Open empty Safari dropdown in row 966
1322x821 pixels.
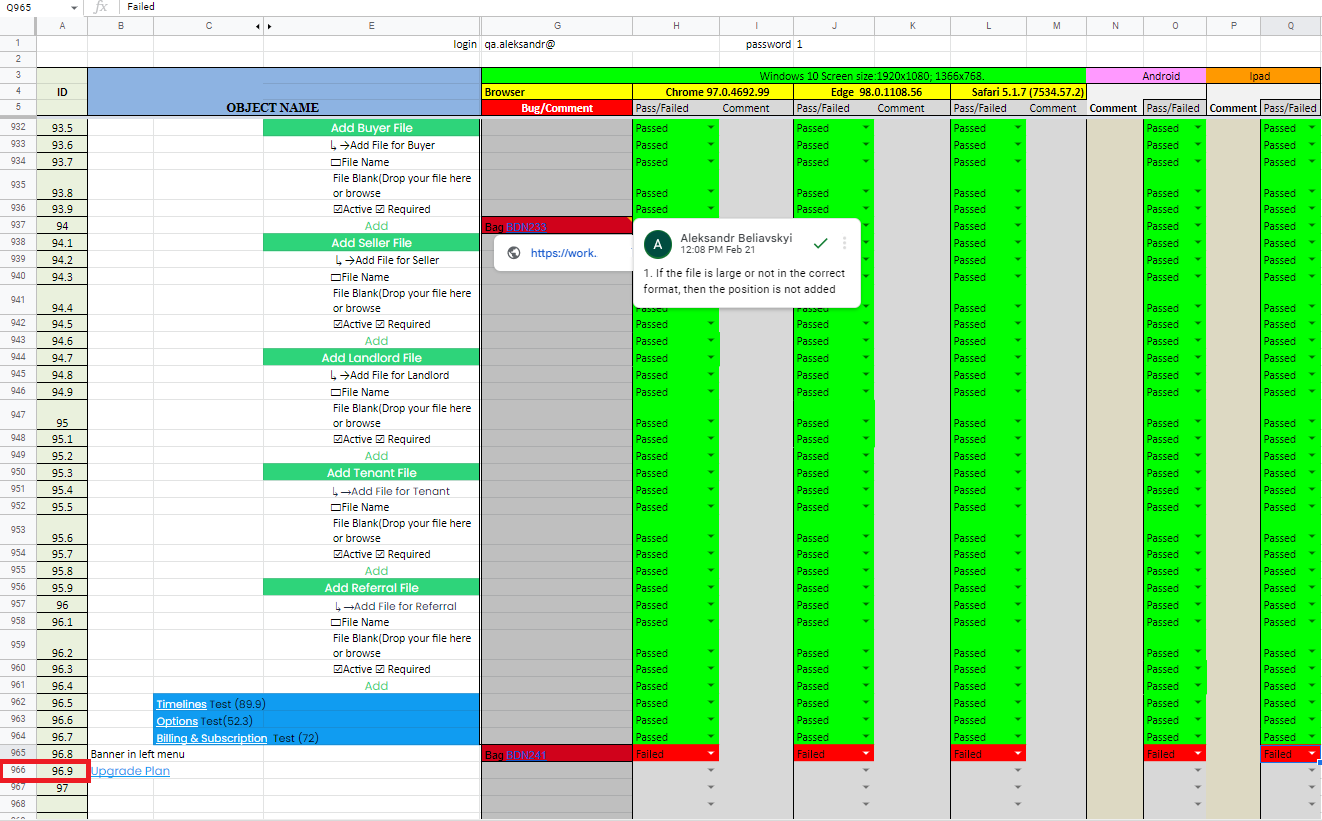(x=1019, y=771)
